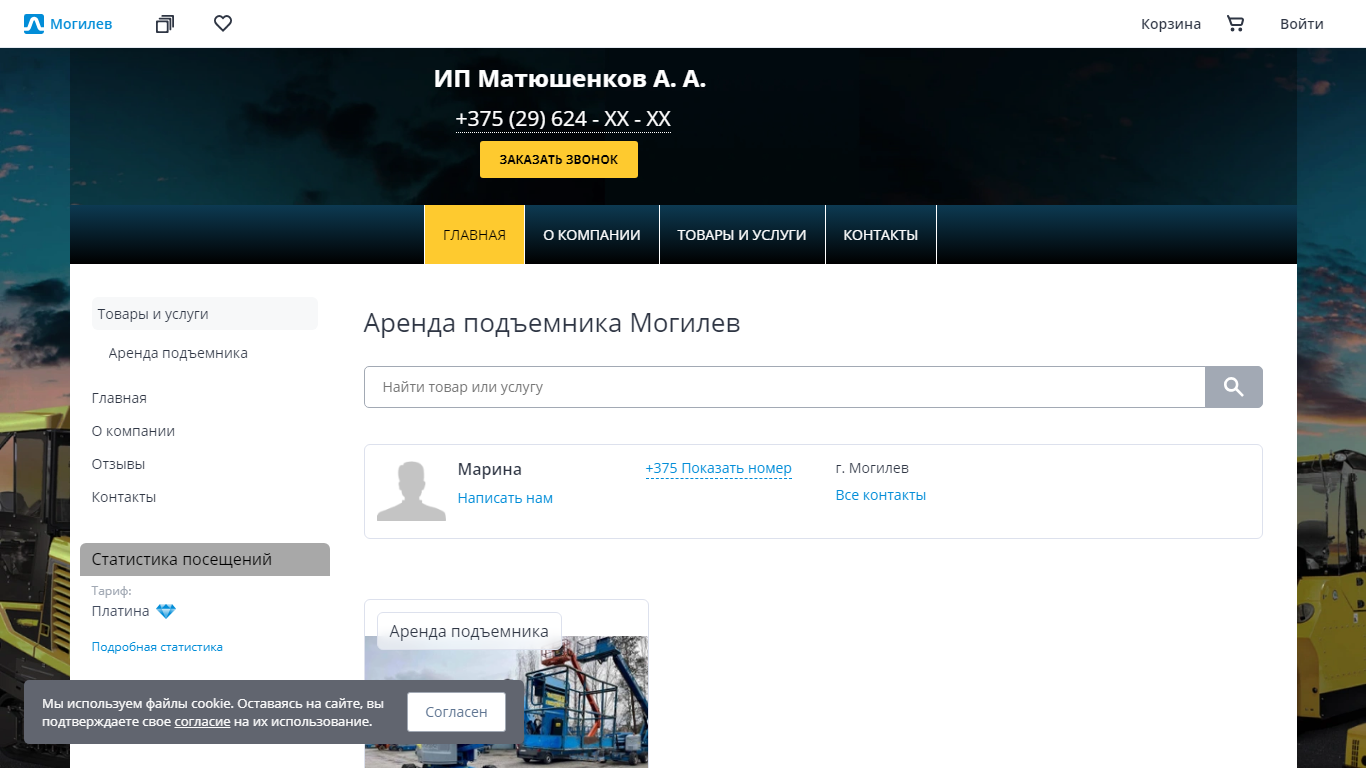Click the Аренда подъемника category label on the card
Image resolution: width=1366 pixels, height=768 pixels.
point(469,631)
